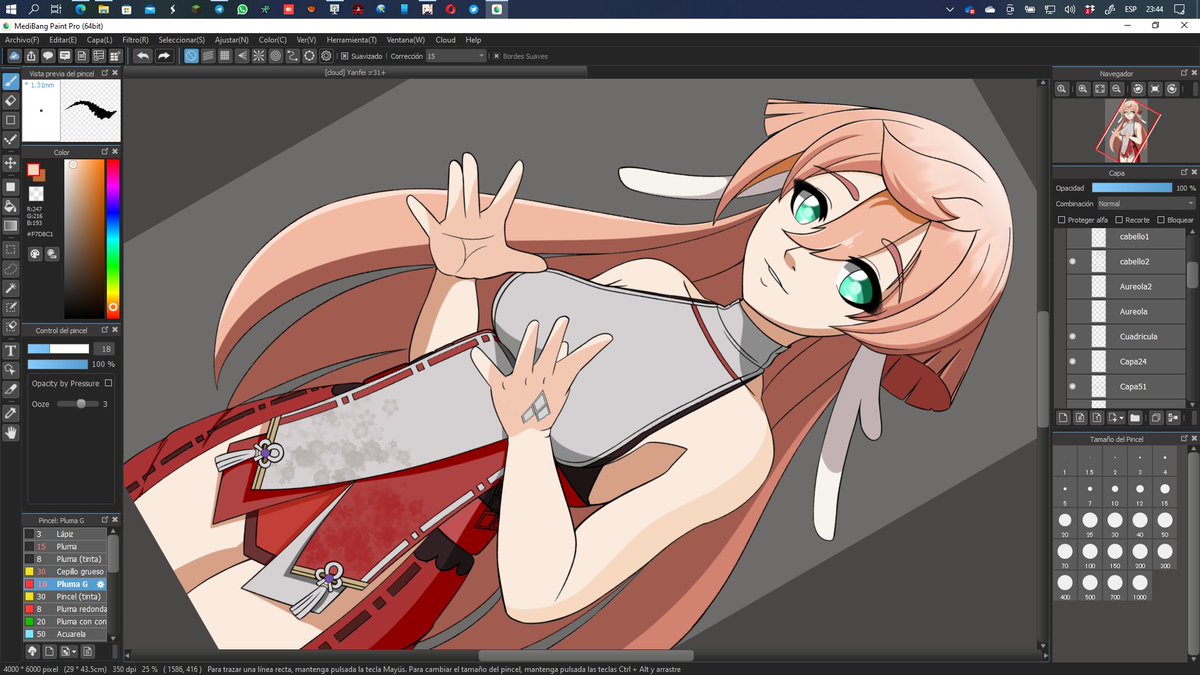Hide the Capa24 layer

(x=1072, y=361)
